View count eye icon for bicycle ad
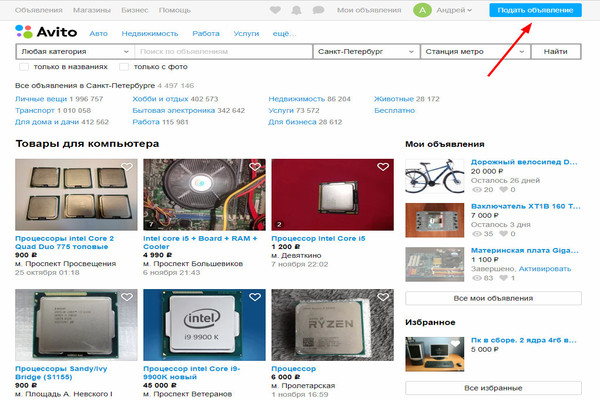The height and width of the screenshot is (400, 600). click(x=476, y=189)
